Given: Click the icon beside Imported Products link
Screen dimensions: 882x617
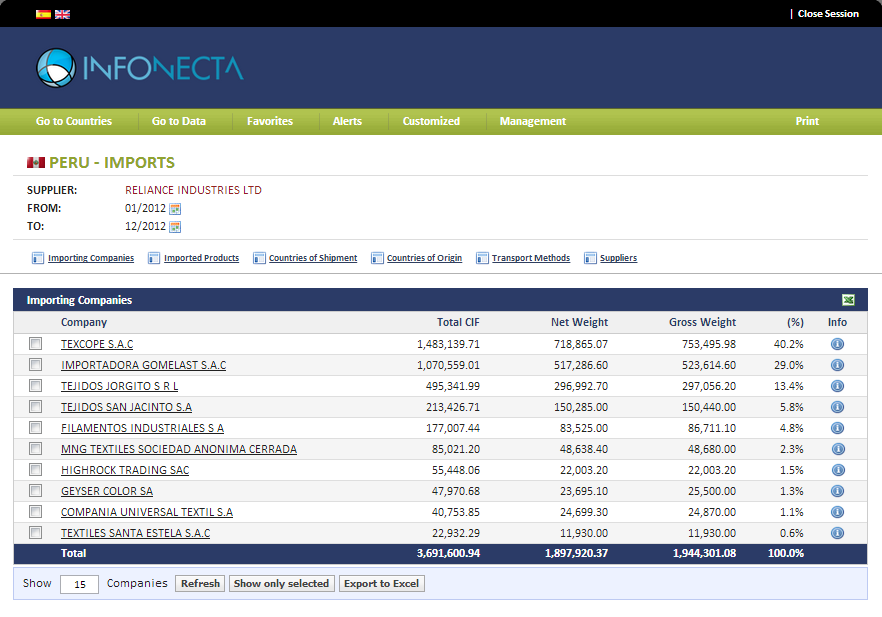Looking at the screenshot, I should (154, 258).
